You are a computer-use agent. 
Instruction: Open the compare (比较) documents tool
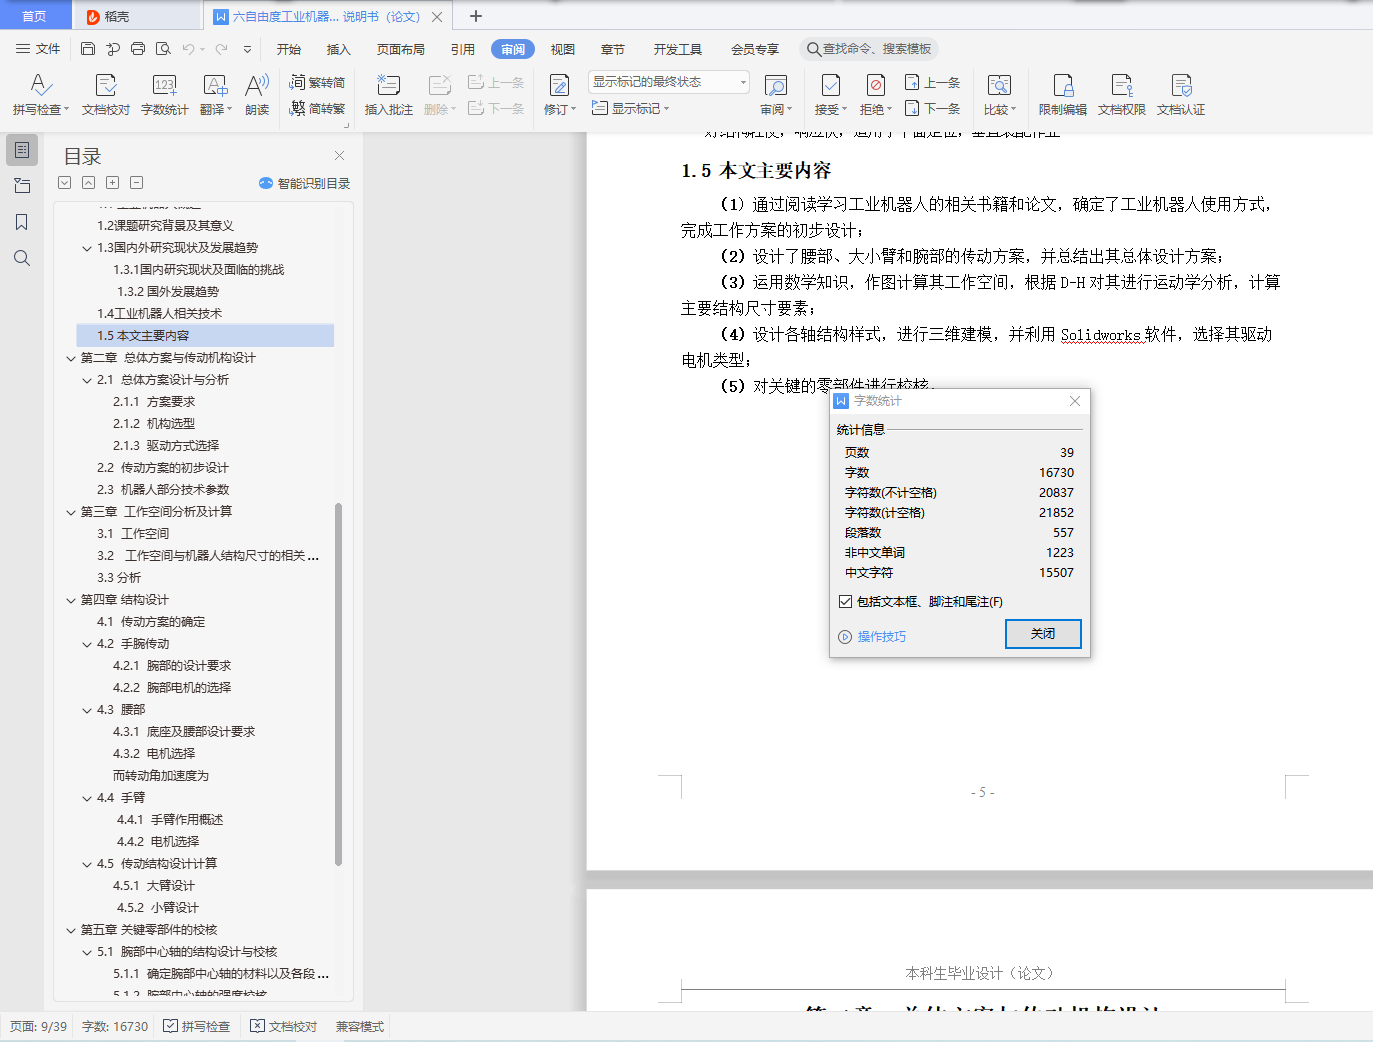pyautogui.click(x=999, y=95)
